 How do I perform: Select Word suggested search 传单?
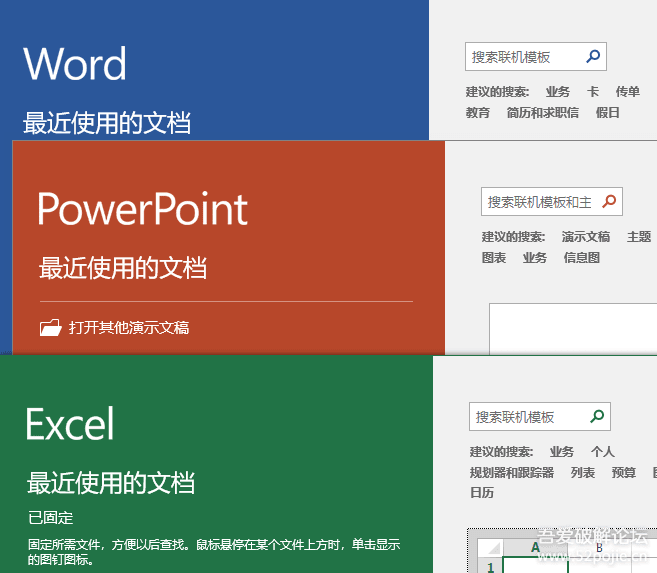click(627, 92)
